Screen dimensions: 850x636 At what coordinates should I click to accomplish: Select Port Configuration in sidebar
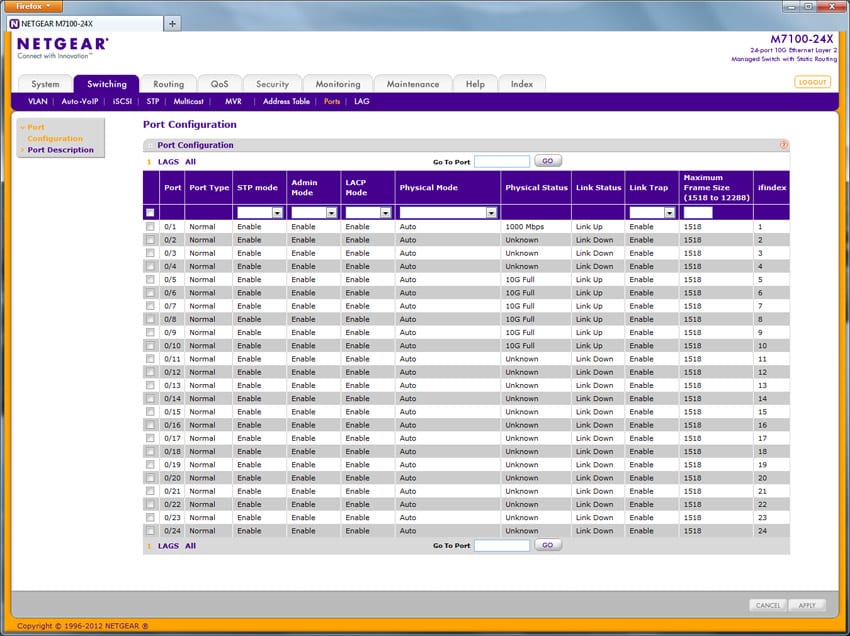point(55,133)
